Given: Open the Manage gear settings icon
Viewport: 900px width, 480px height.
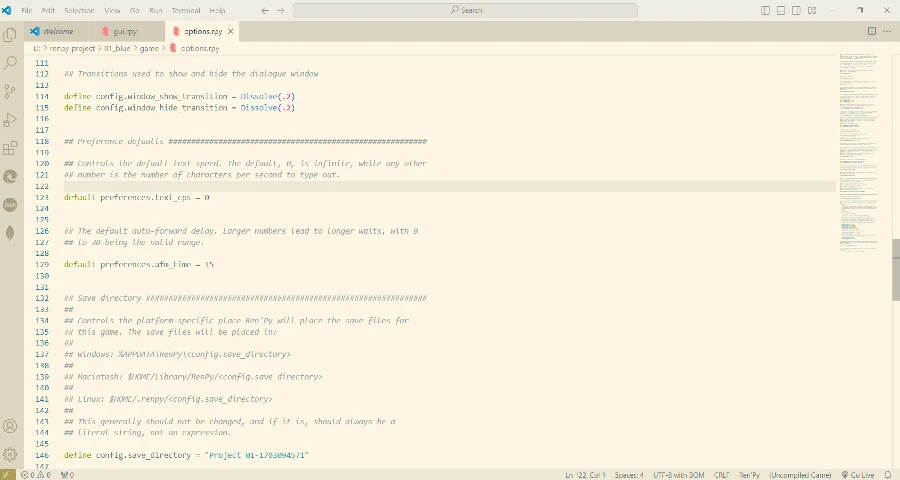Looking at the screenshot, I should (10, 455).
